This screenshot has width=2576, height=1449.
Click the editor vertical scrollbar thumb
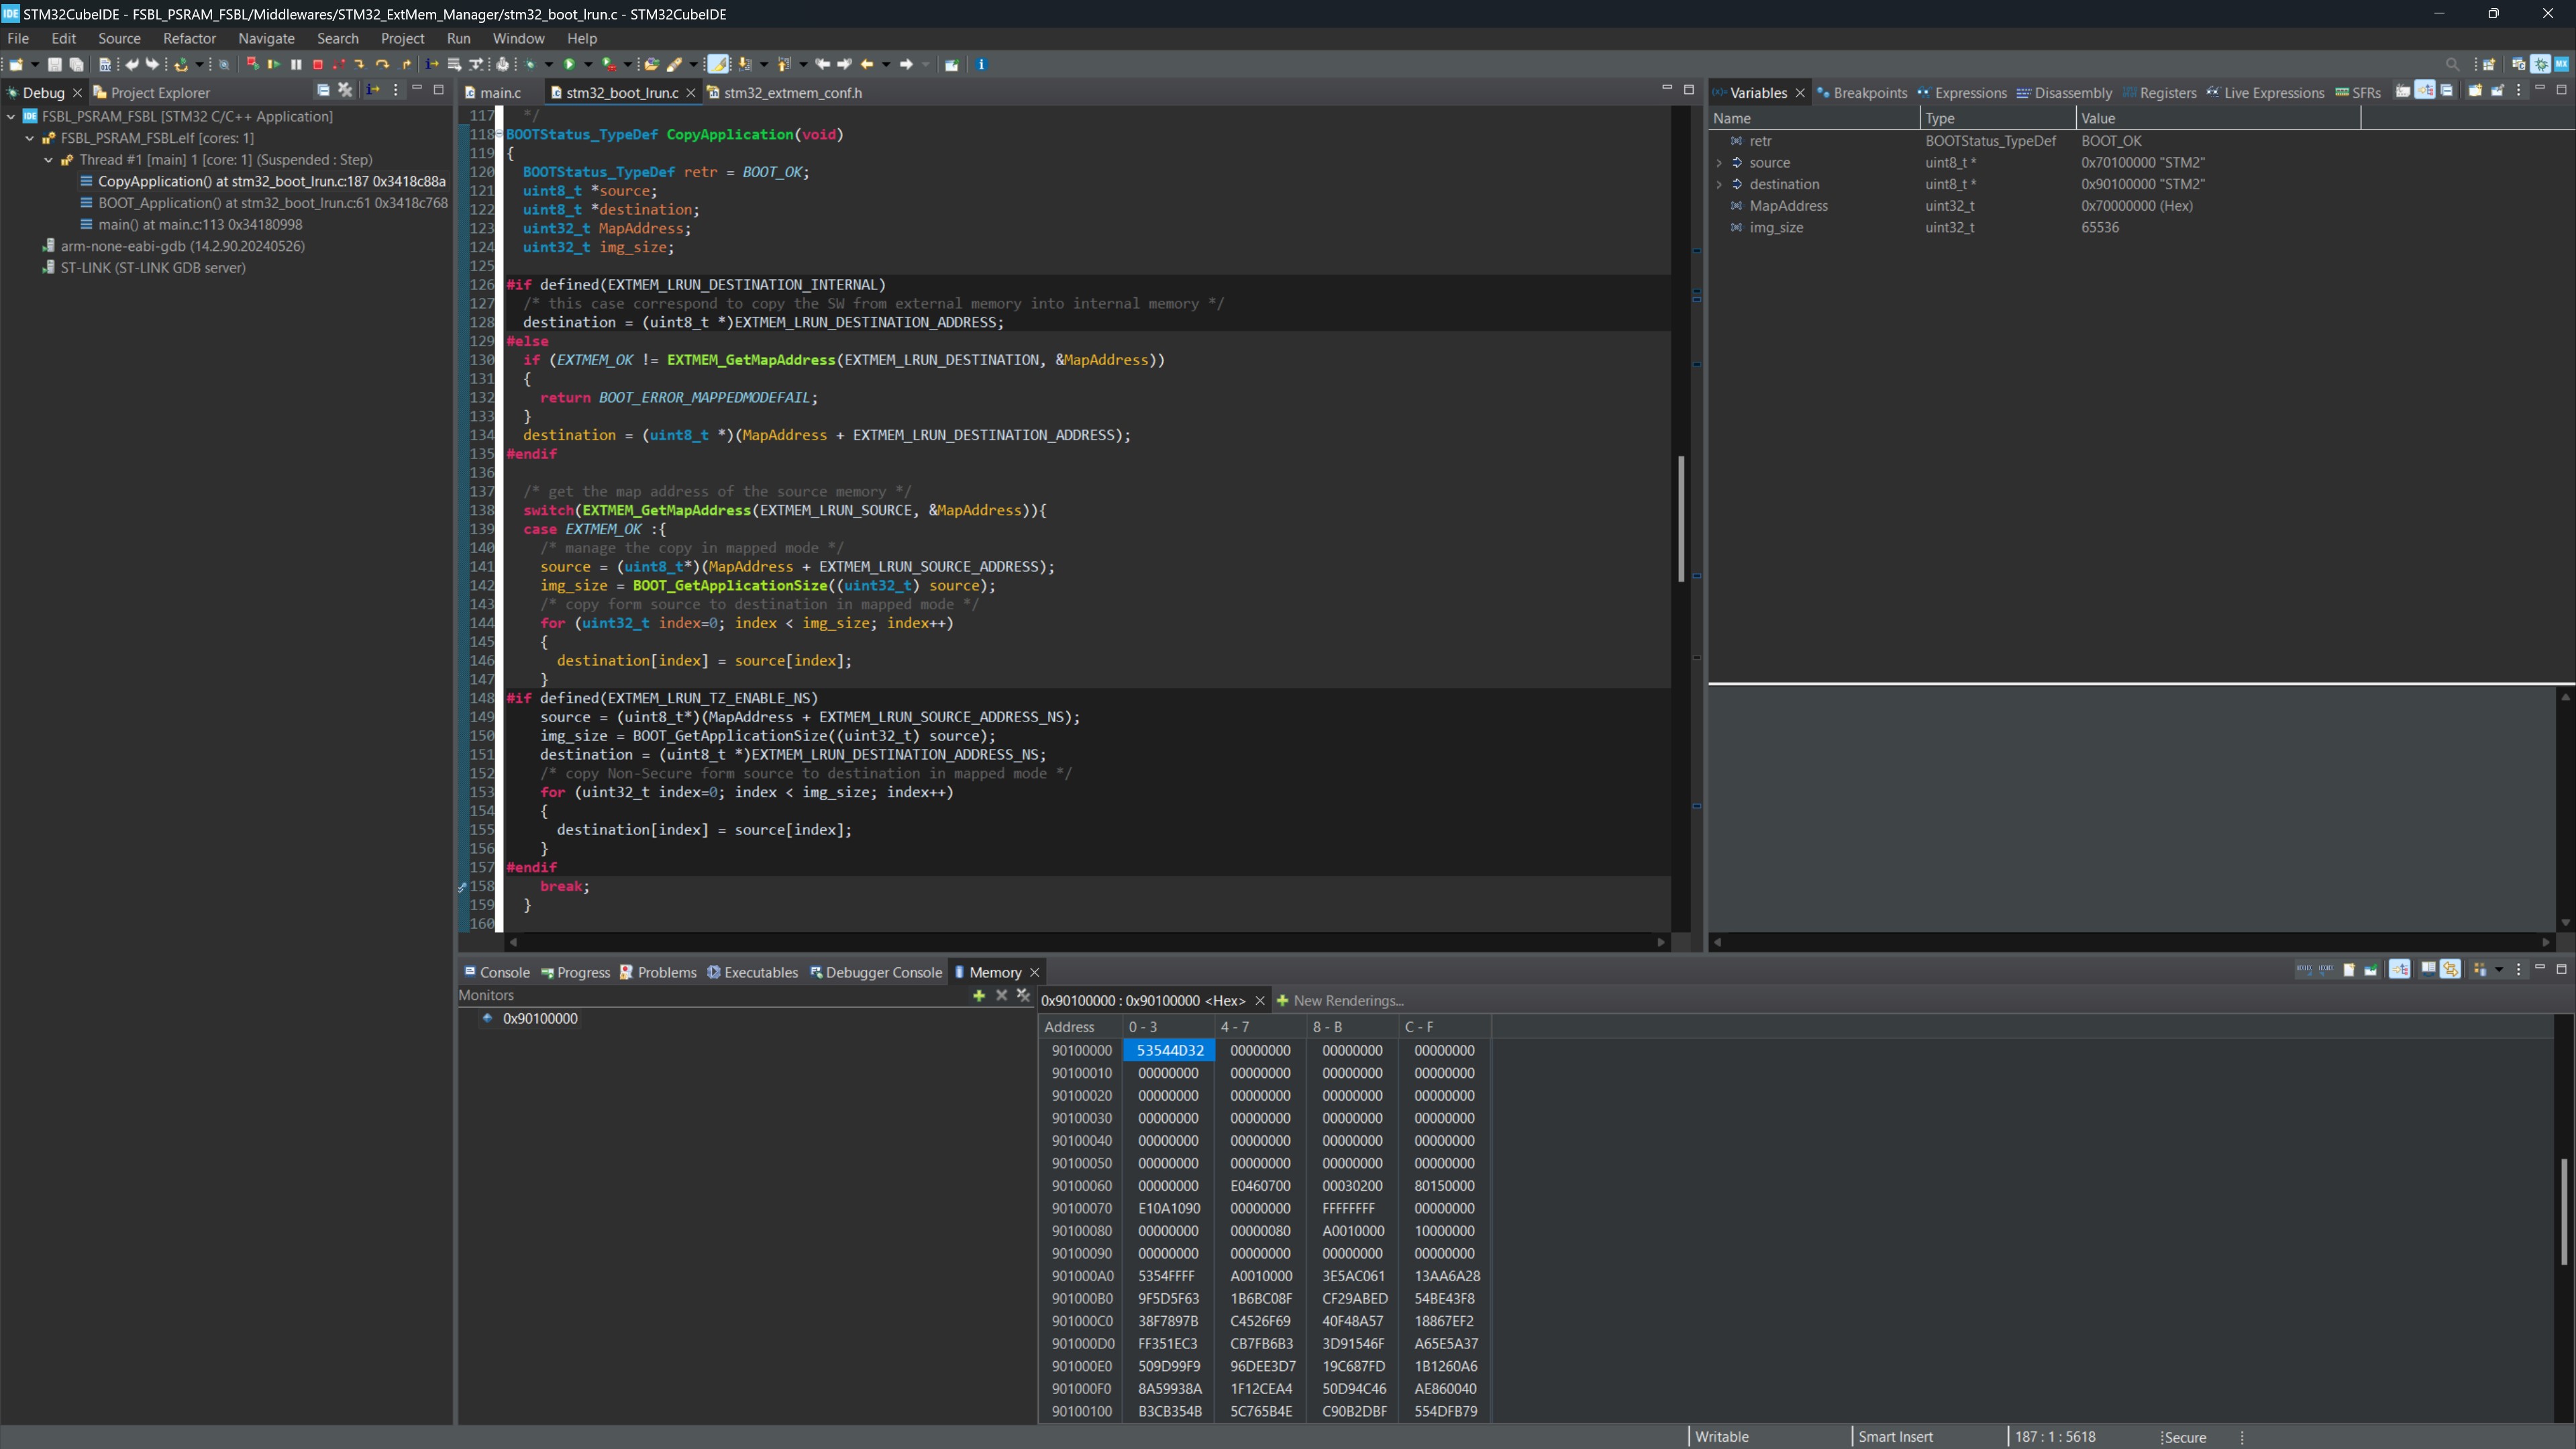tap(1681, 518)
